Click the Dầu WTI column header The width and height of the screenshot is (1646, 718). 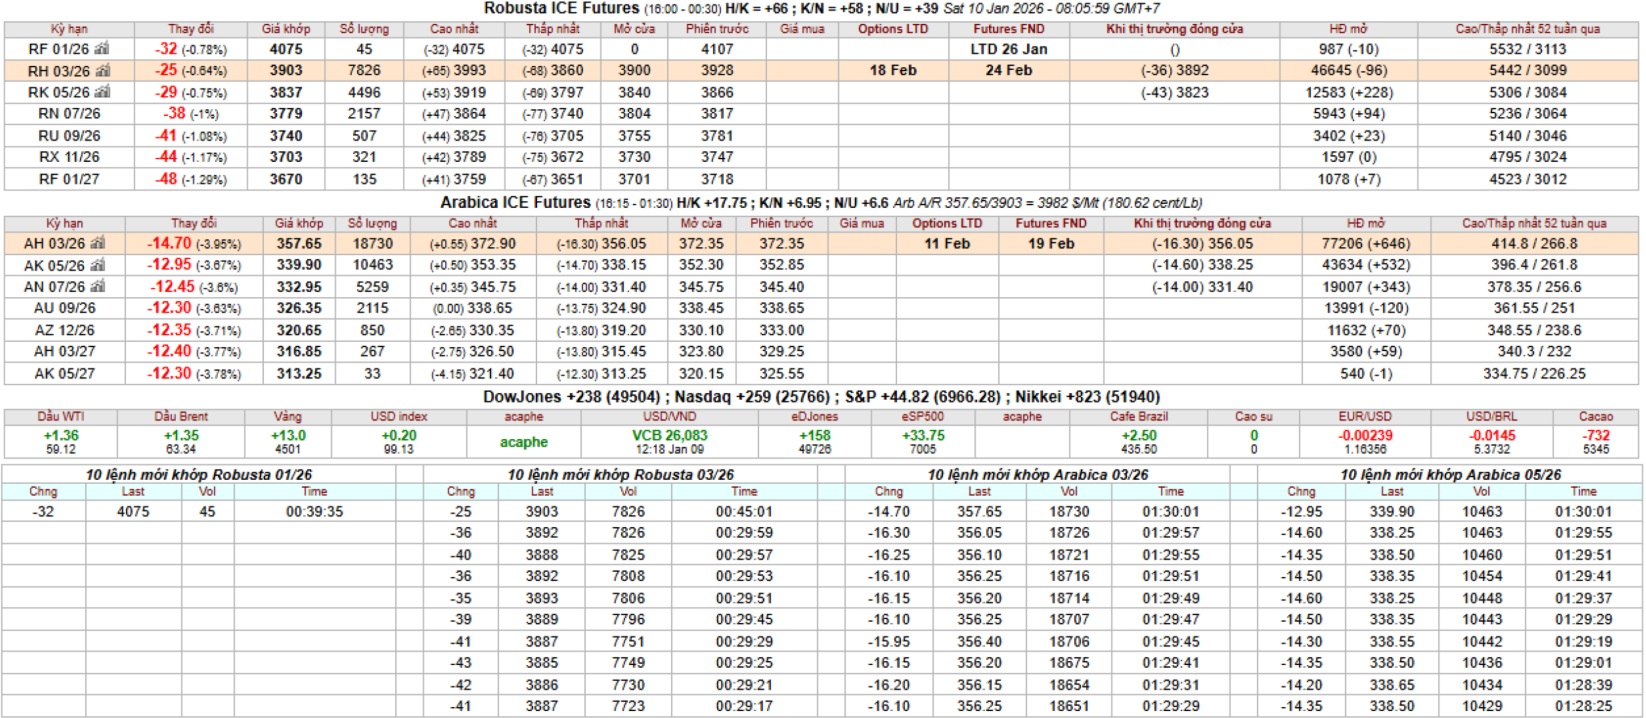[61, 417]
